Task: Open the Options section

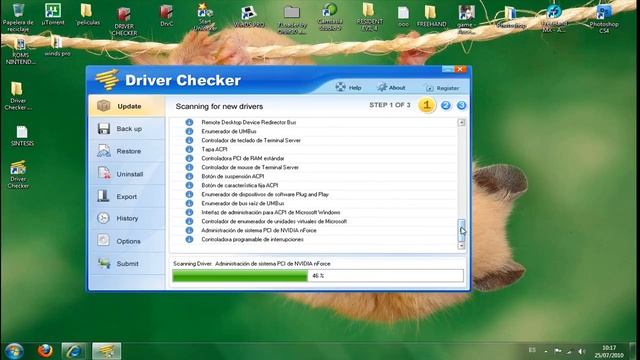Action: coord(127,241)
